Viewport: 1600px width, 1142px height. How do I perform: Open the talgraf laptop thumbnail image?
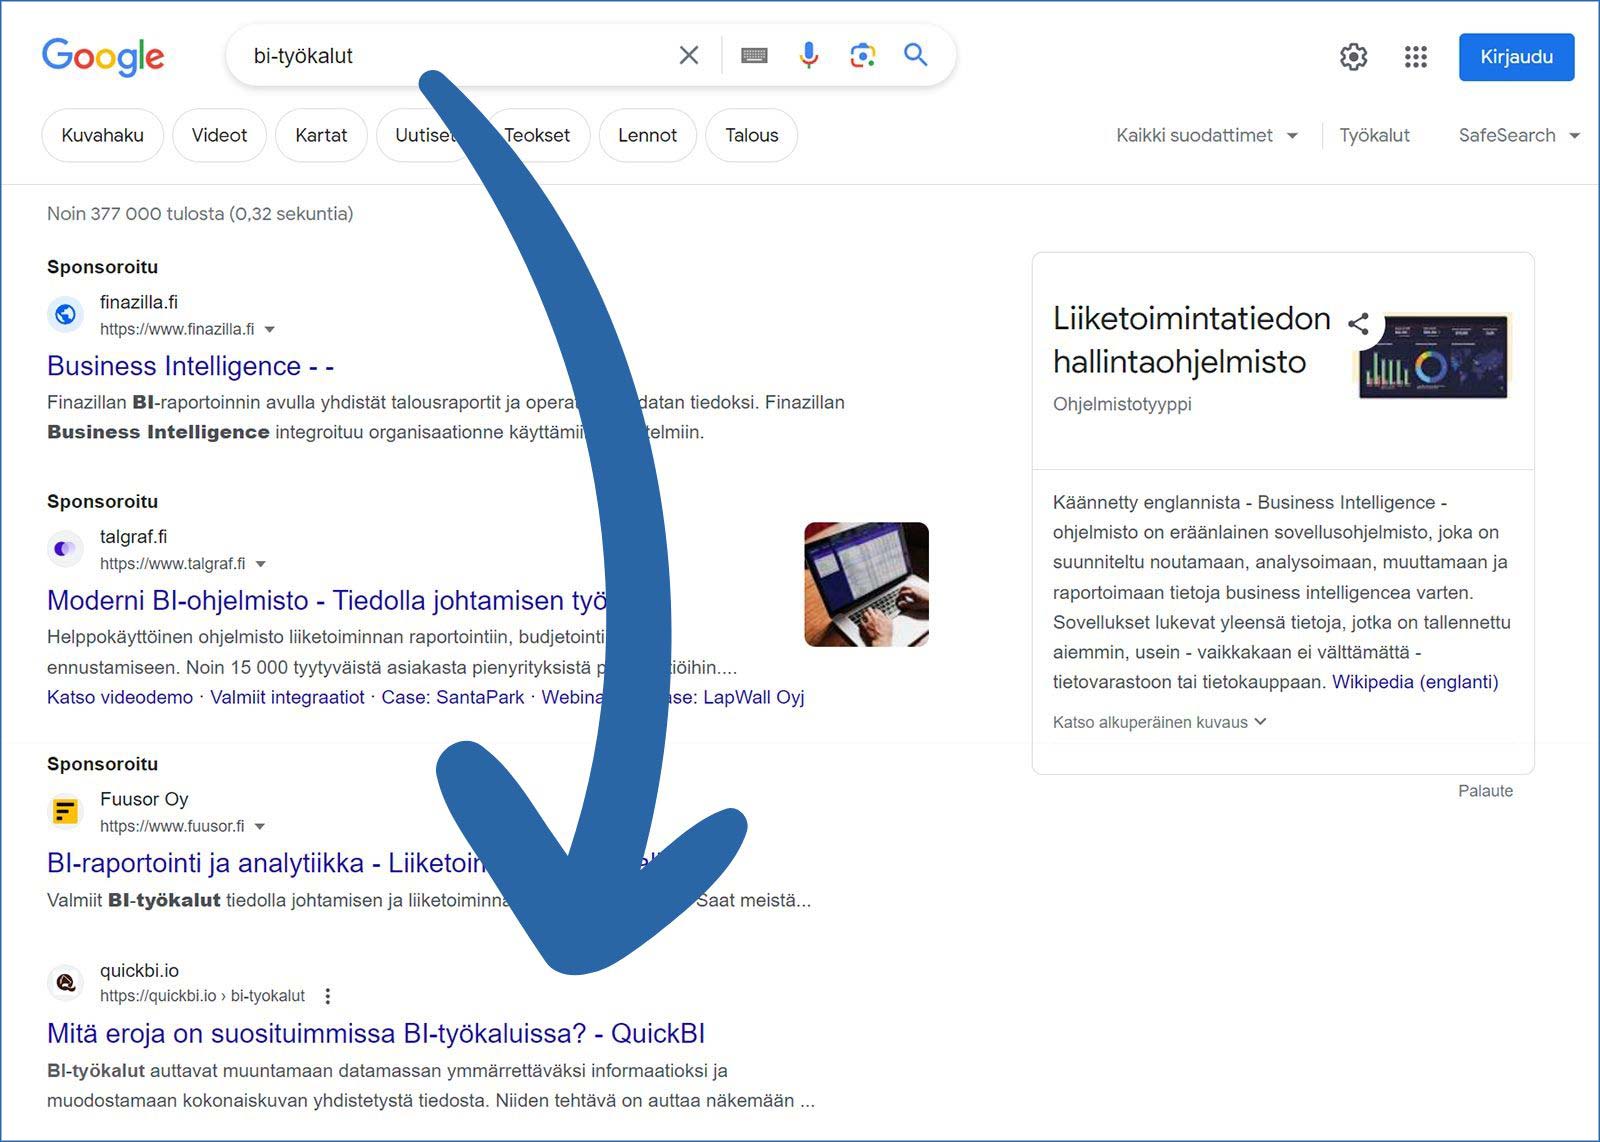(x=866, y=584)
